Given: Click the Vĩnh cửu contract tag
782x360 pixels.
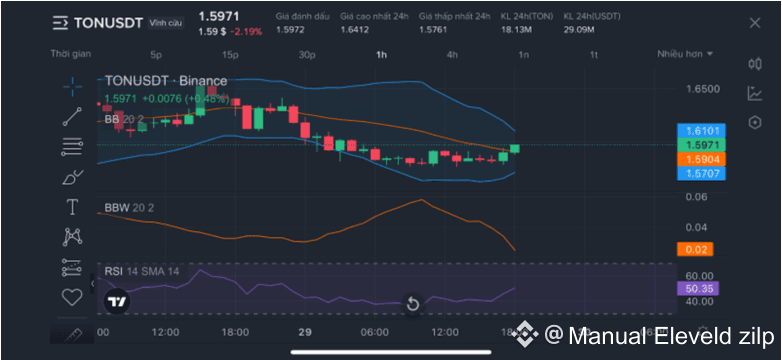Looking at the screenshot, I should point(166,22).
